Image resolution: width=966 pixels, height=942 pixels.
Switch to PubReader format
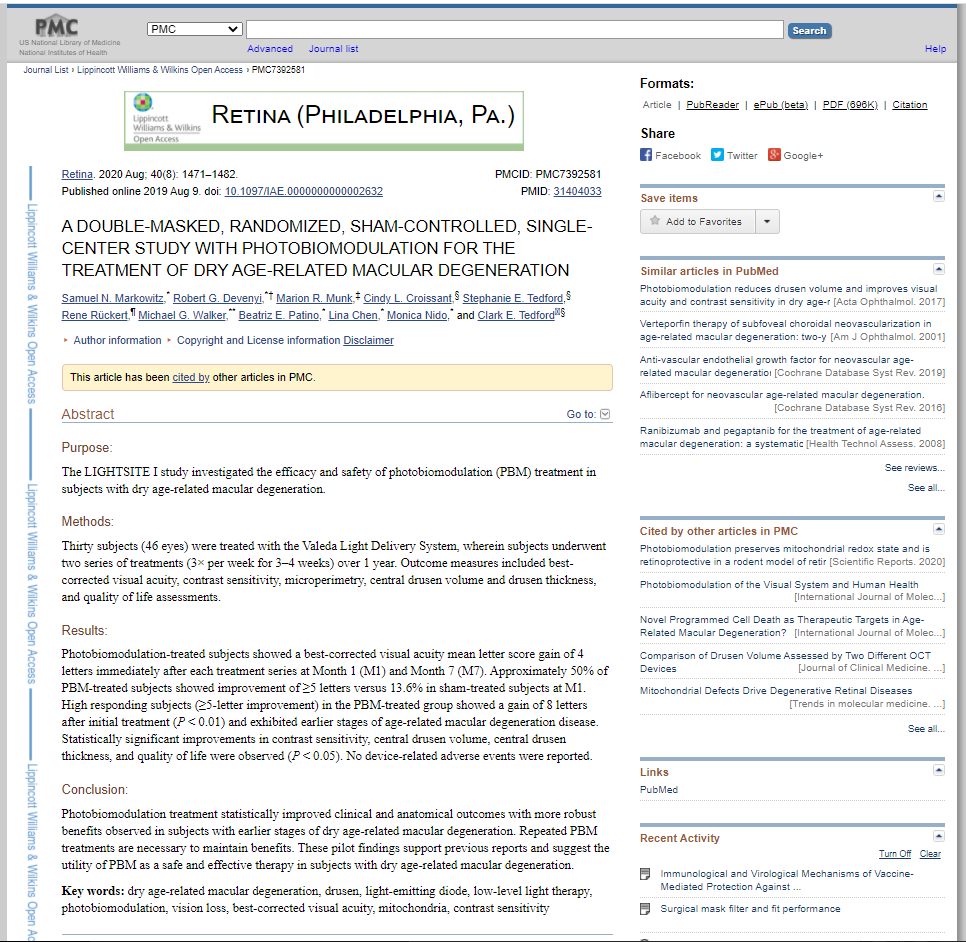click(712, 105)
